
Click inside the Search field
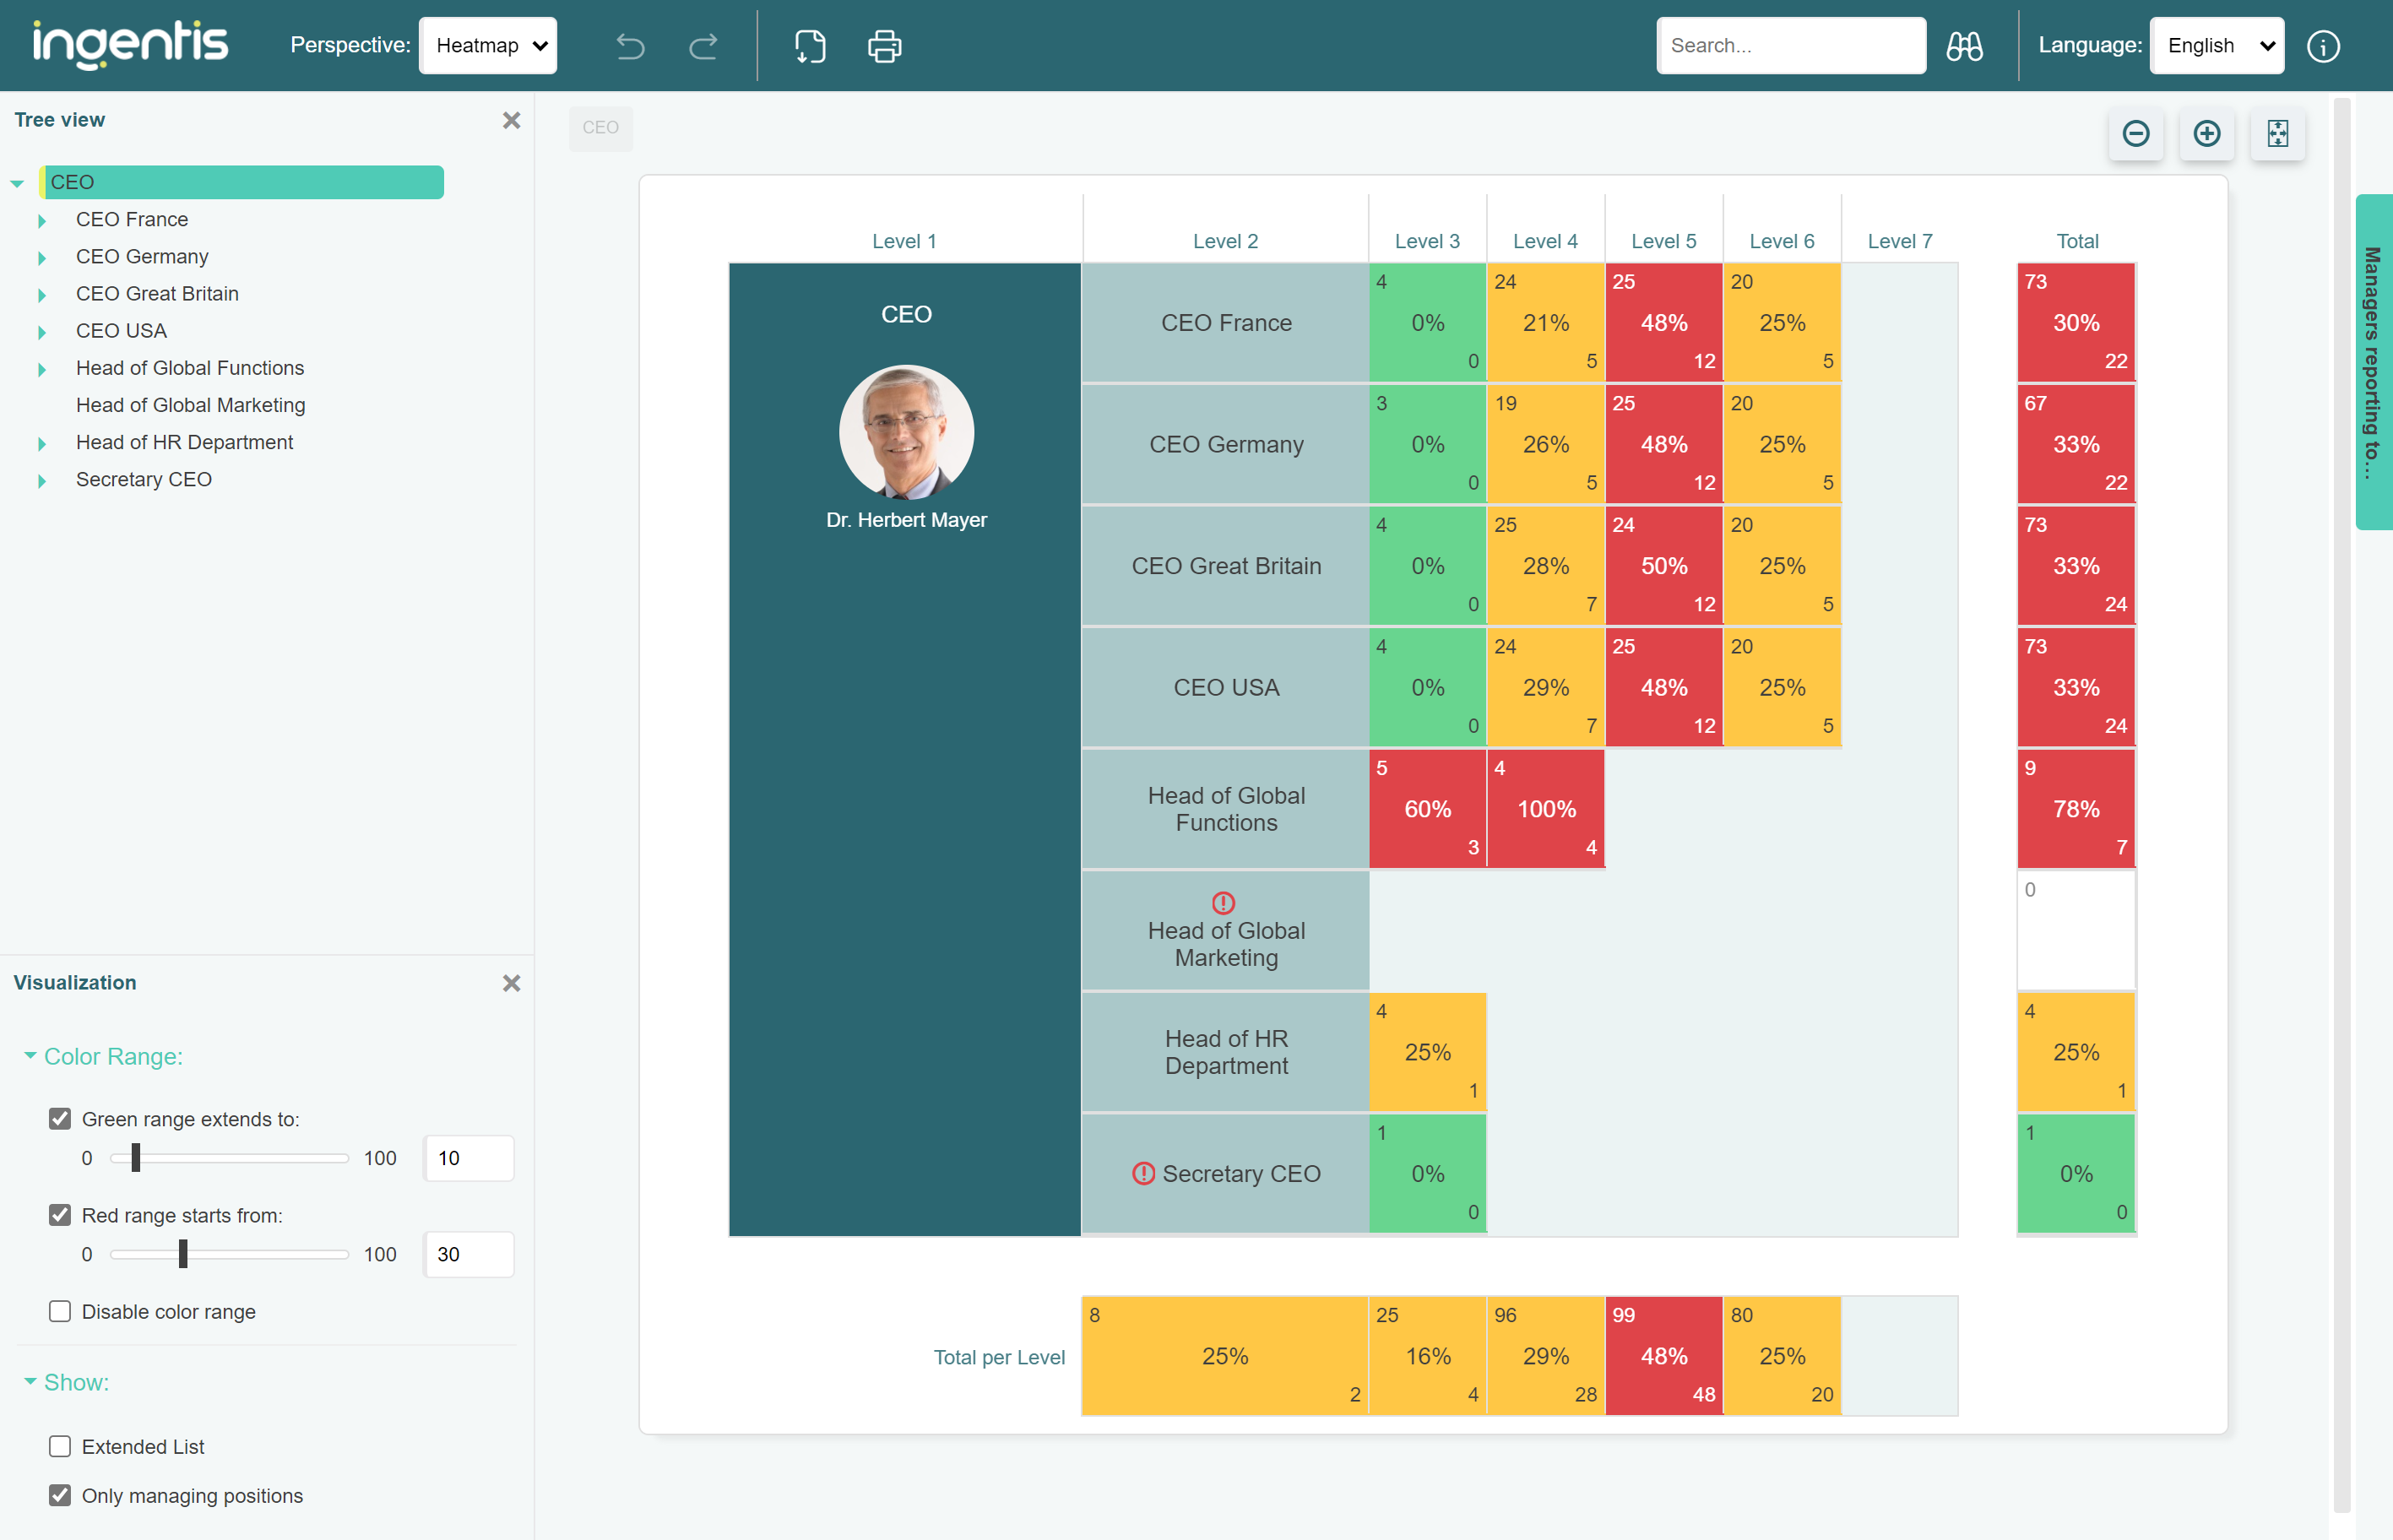point(1790,45)
